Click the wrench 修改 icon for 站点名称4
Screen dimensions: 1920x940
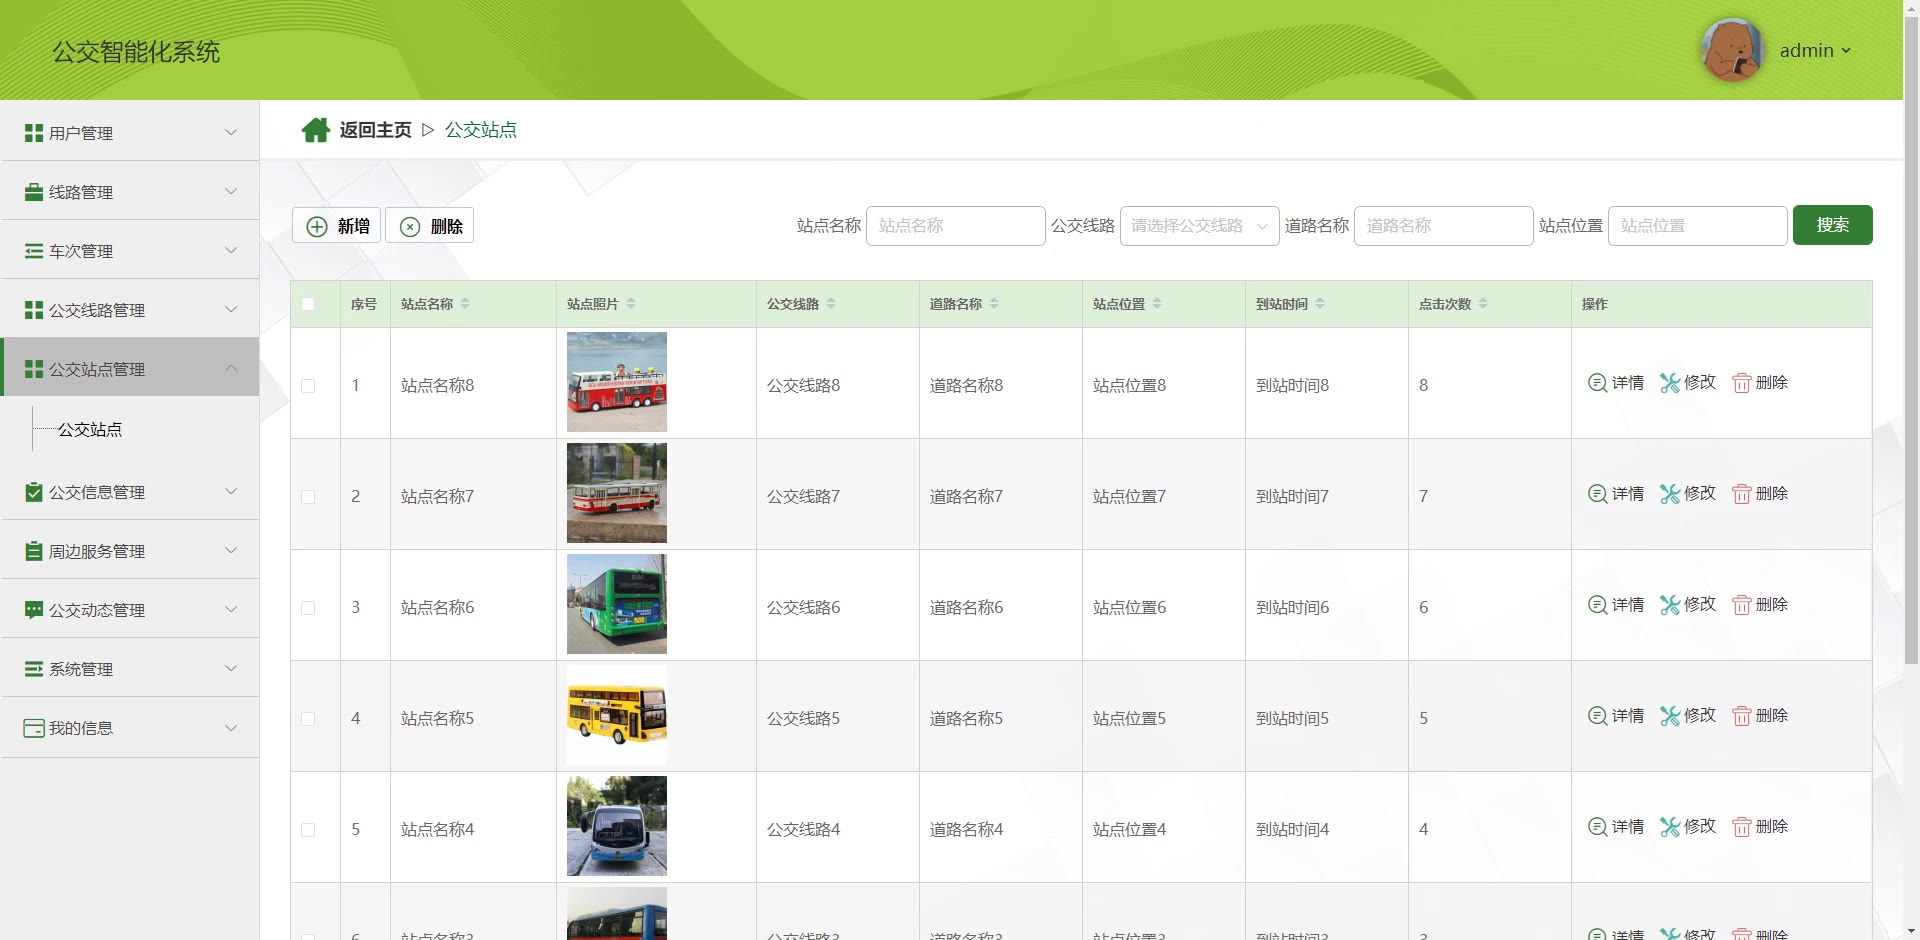[1670, 826]
